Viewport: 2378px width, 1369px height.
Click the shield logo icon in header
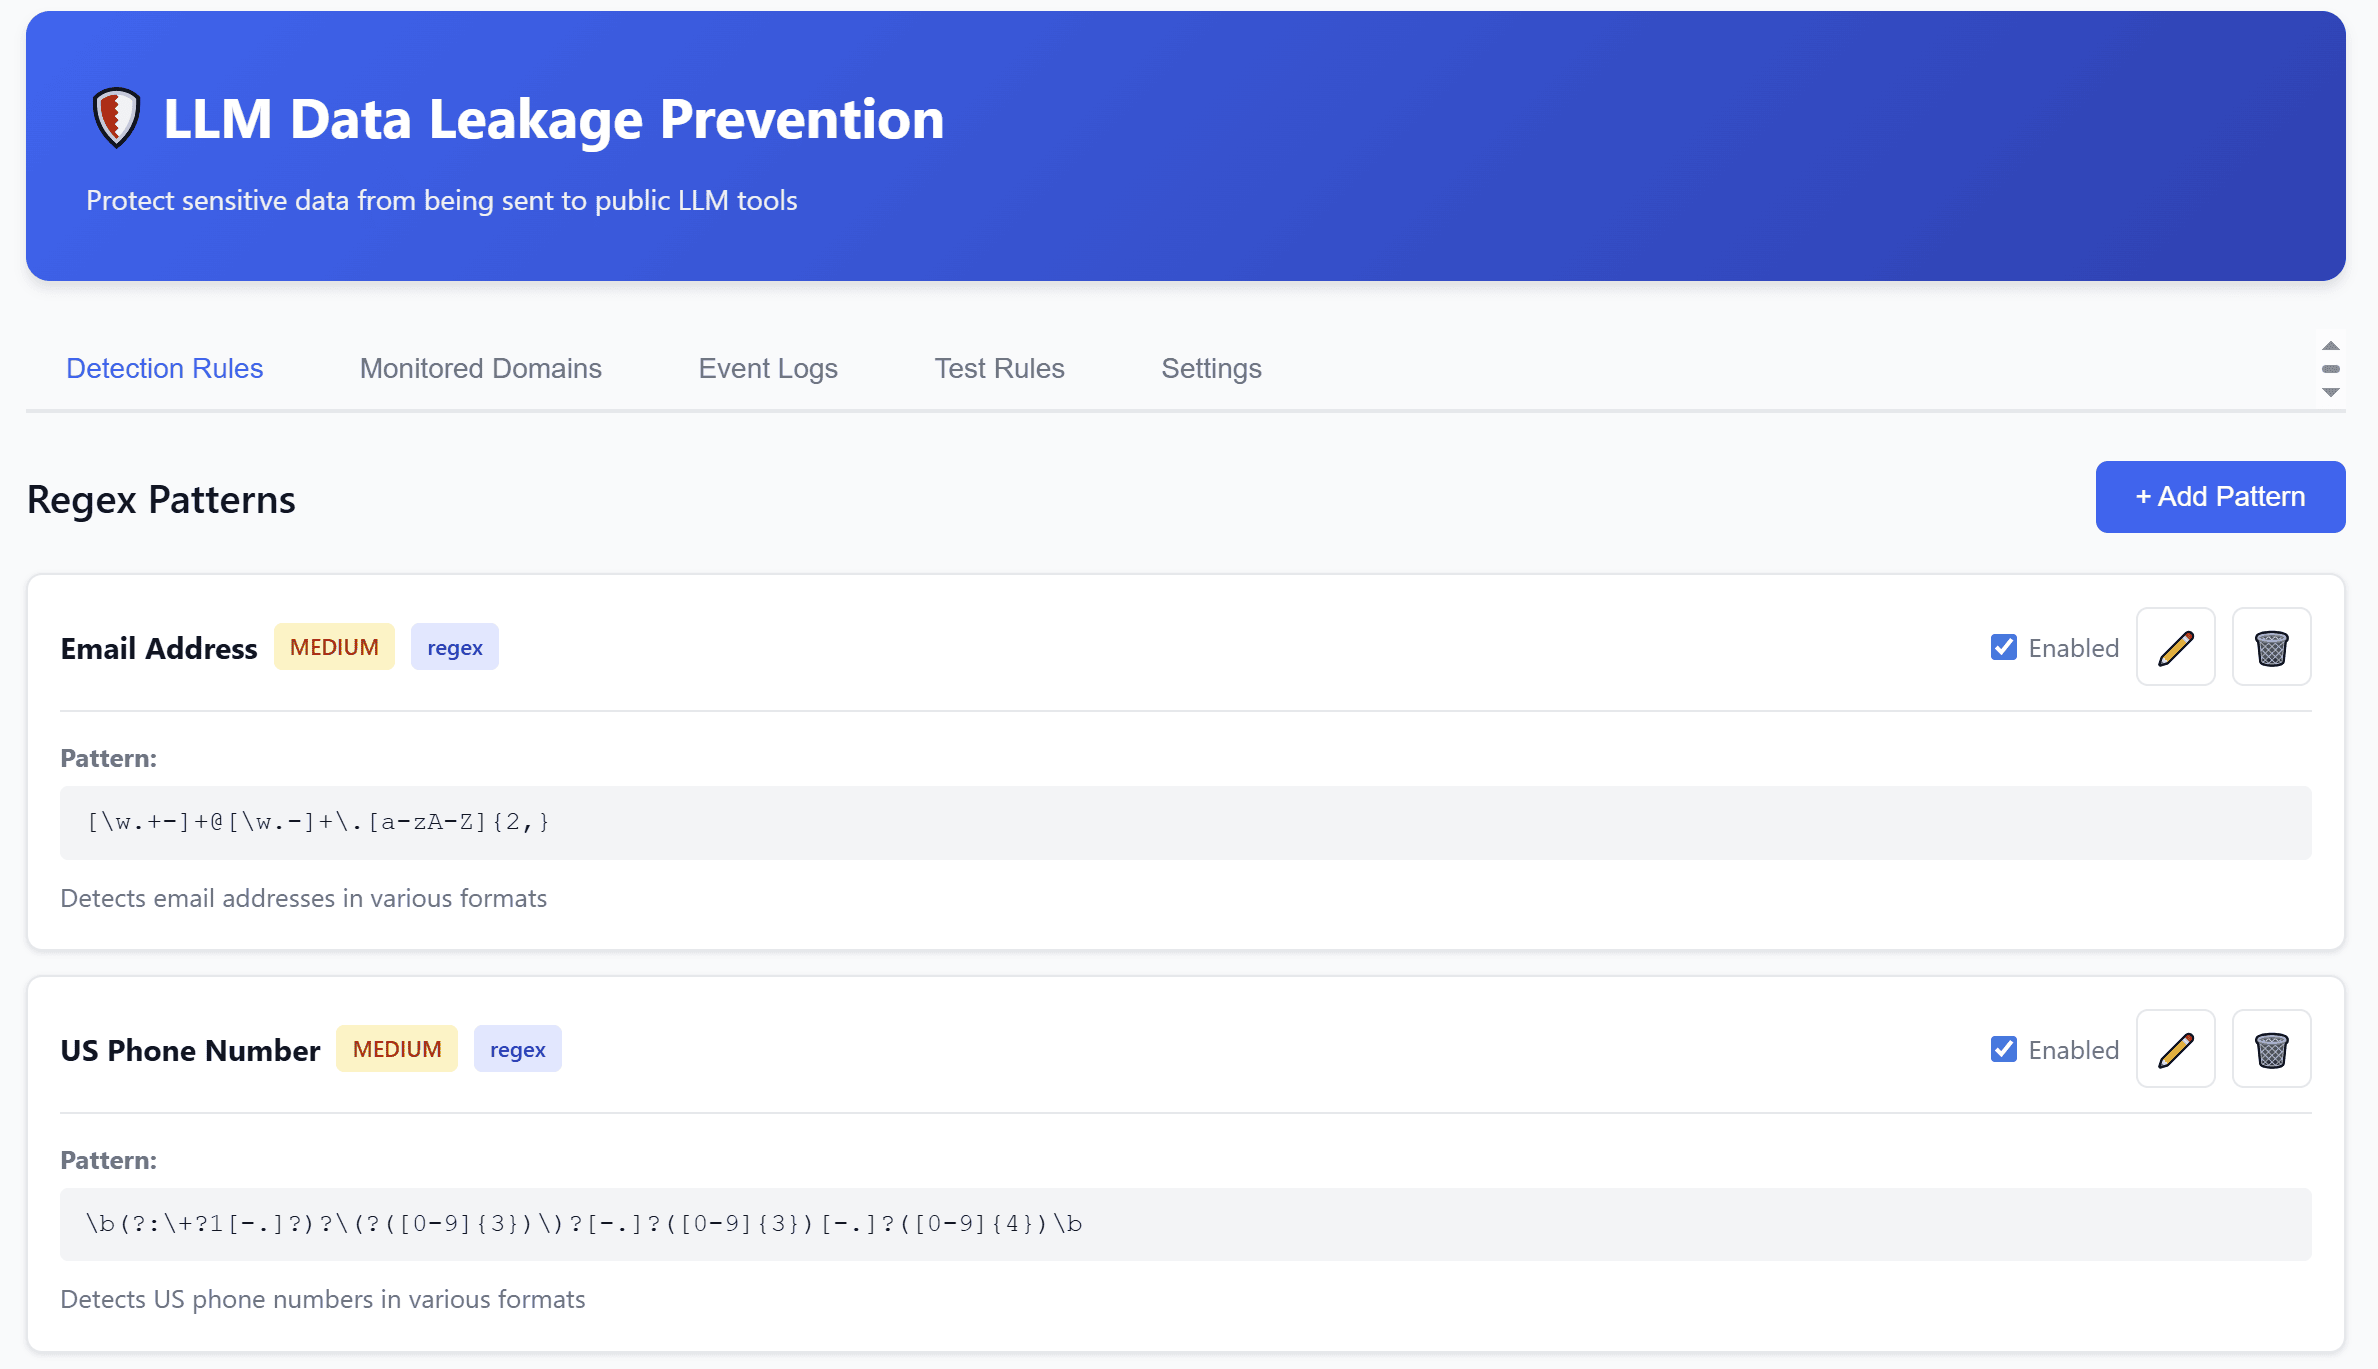coord(116,118)
